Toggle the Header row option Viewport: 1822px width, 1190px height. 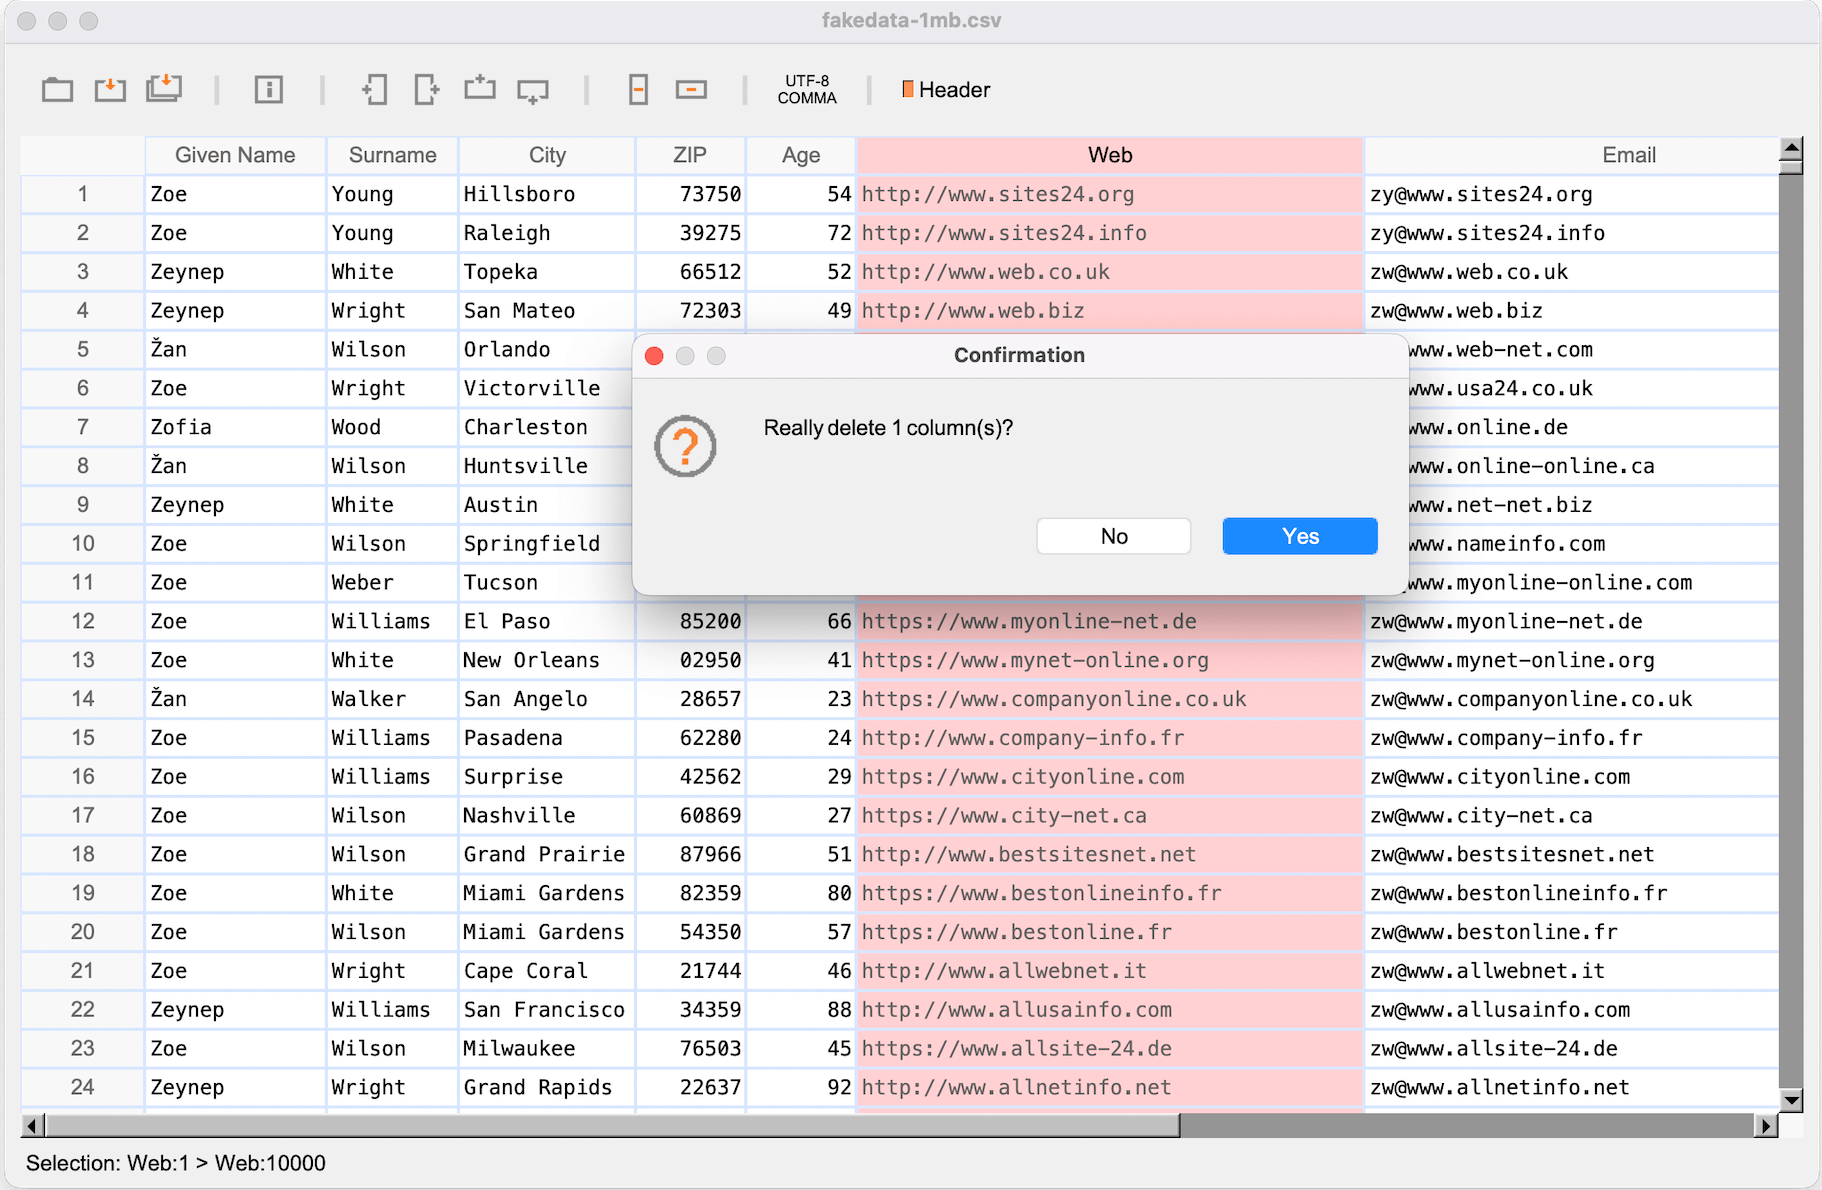(x=945, y=90)
